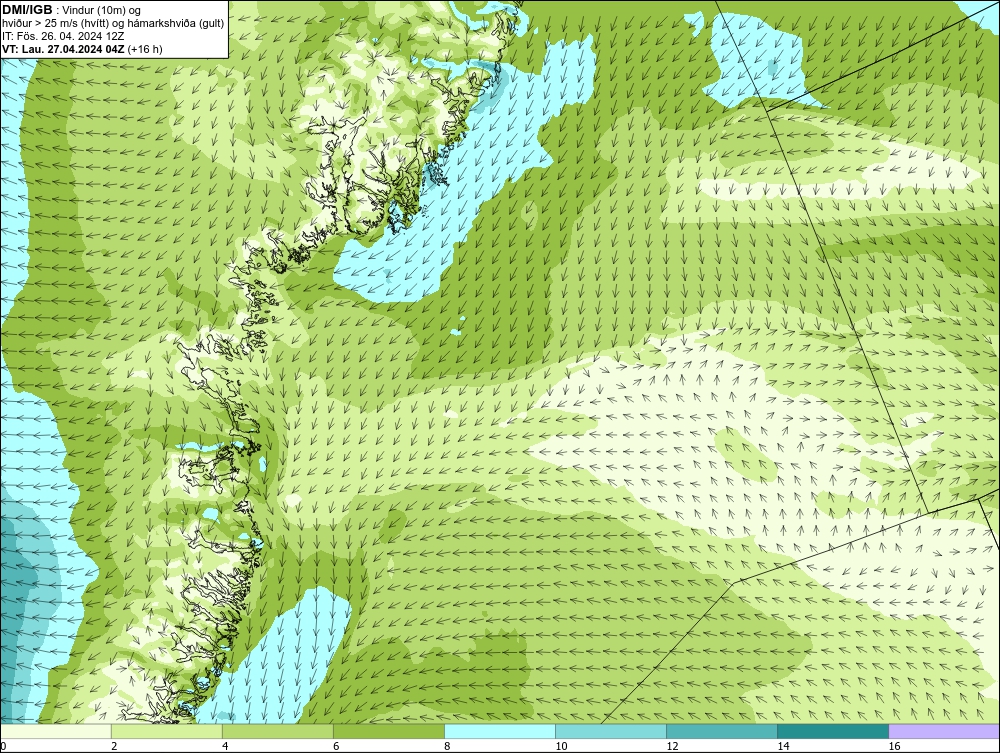Viewport: 1000px width, 753px height.
Task: Click the legend scale label '14'
Action: point(783,746)
